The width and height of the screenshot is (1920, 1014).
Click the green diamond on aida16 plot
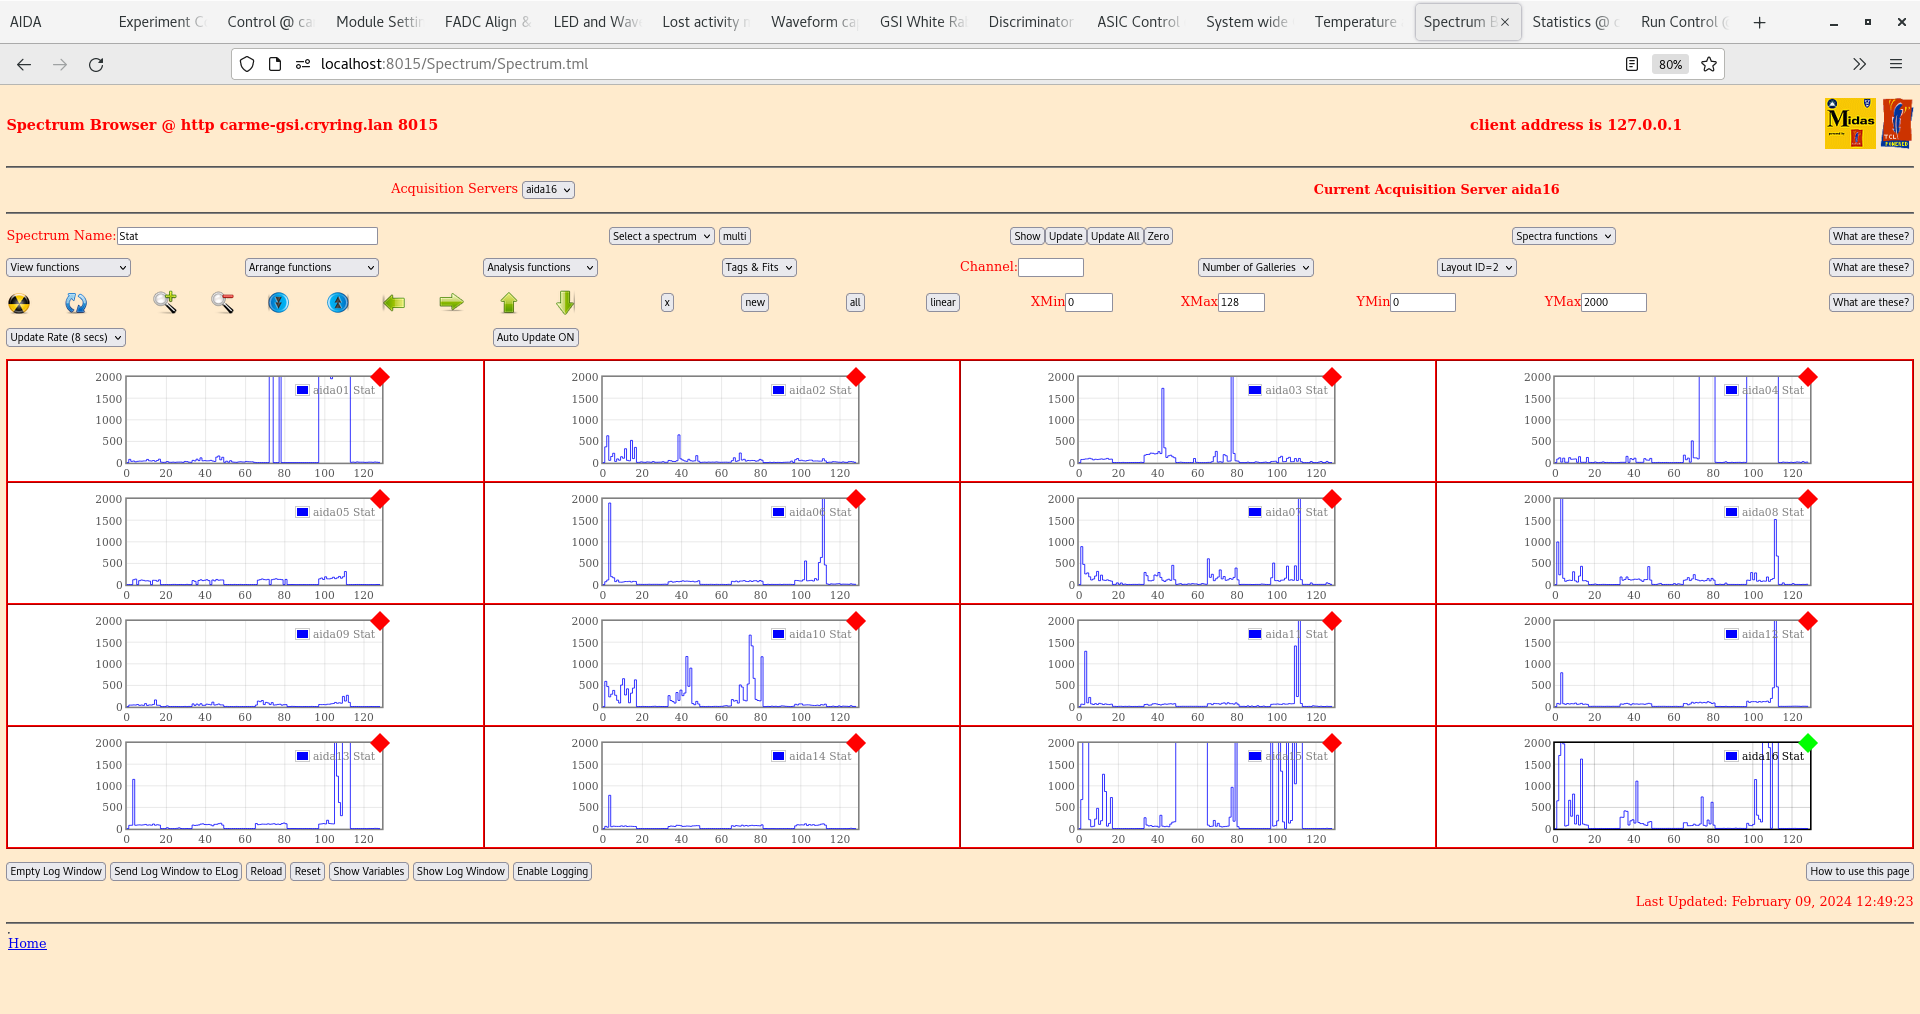click(x=1807, y=743)
